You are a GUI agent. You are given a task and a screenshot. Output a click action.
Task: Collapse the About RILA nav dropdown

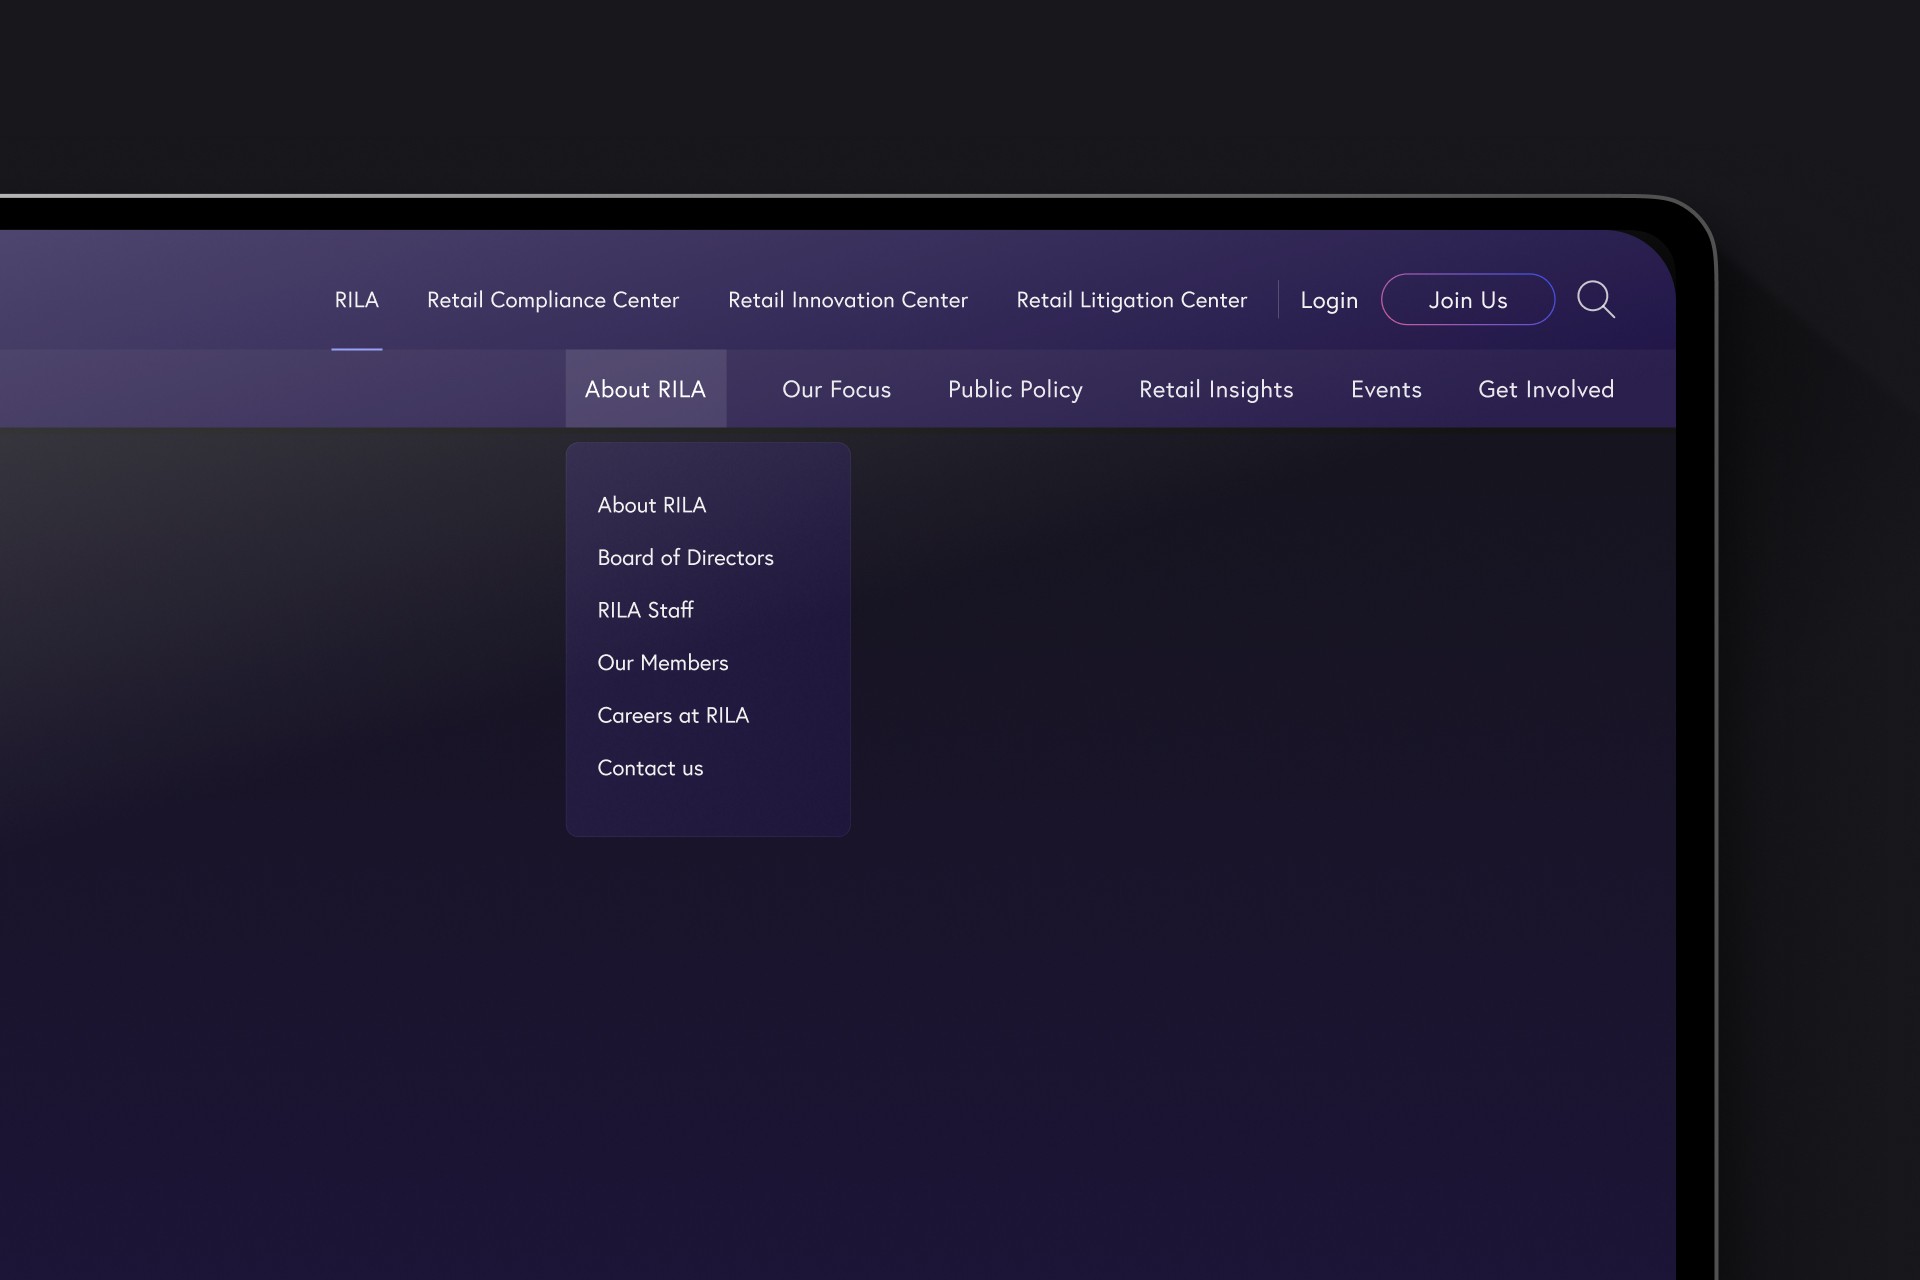click(645, 389)
